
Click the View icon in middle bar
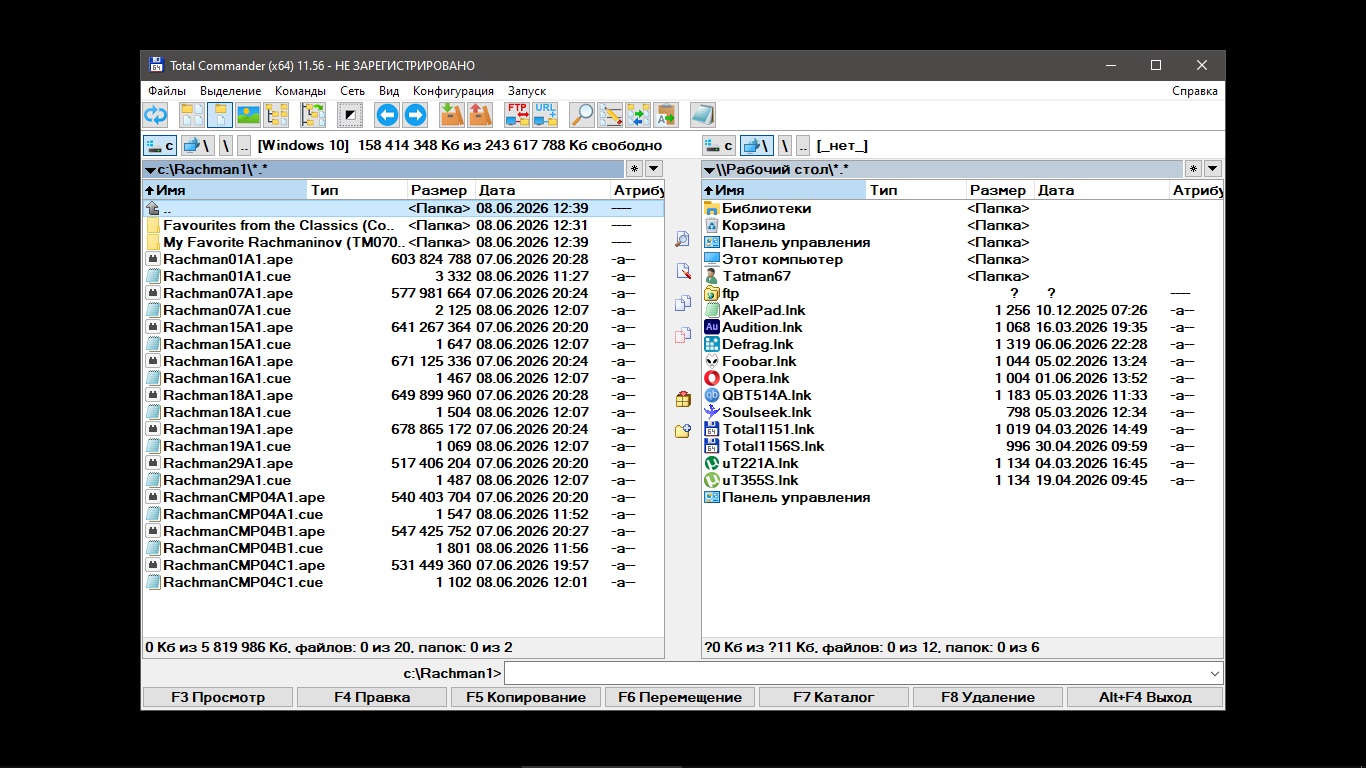coord(683,239)
